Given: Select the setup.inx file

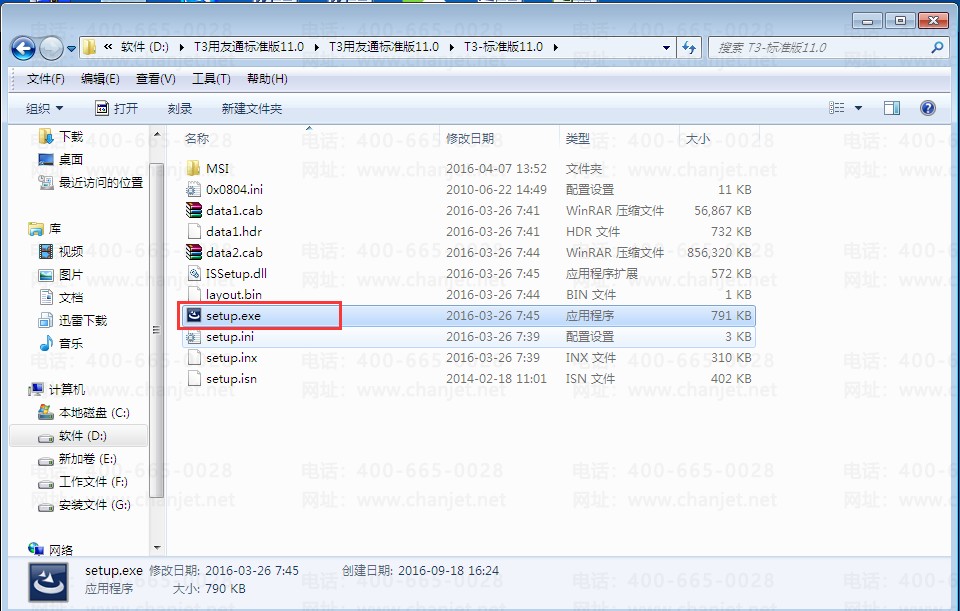Looking at the screenshot, I should tap(231, 358).
